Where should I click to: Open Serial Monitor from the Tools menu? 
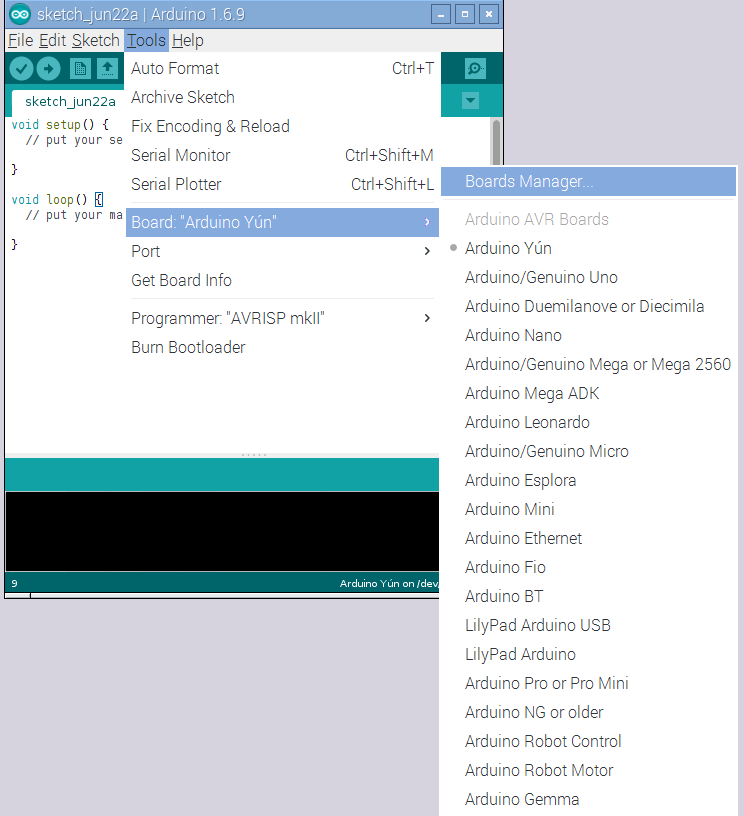pyautogui.click(x=282, y=155)
